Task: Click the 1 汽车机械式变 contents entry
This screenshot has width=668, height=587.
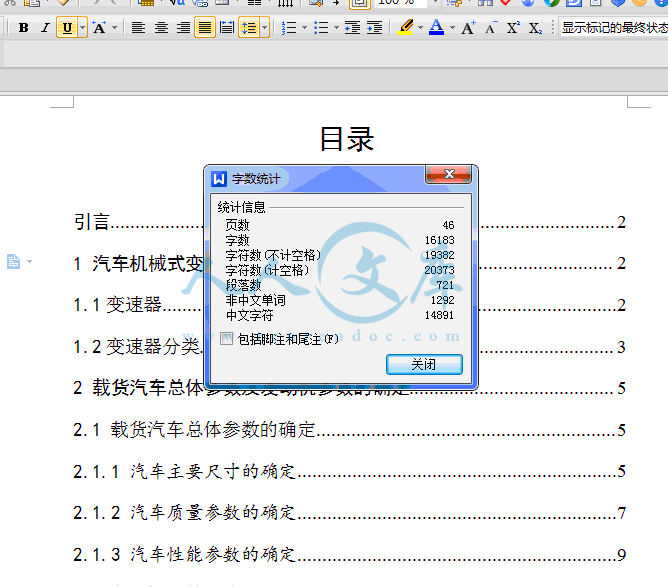Action: [139, 264]
